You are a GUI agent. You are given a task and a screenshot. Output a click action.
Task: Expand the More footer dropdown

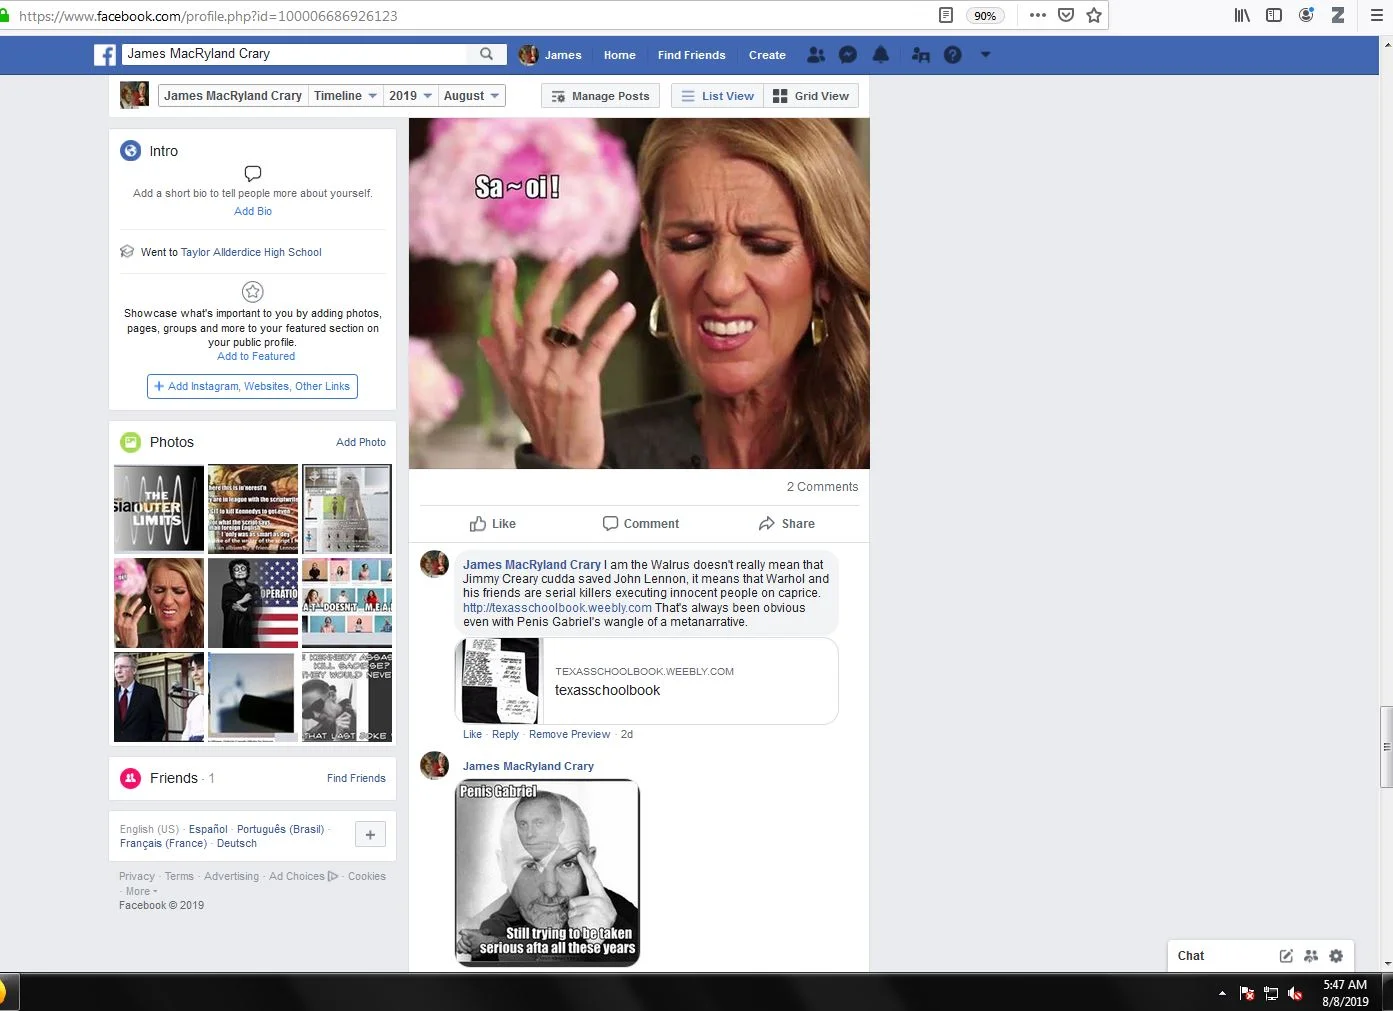click(x=141, y=891)
